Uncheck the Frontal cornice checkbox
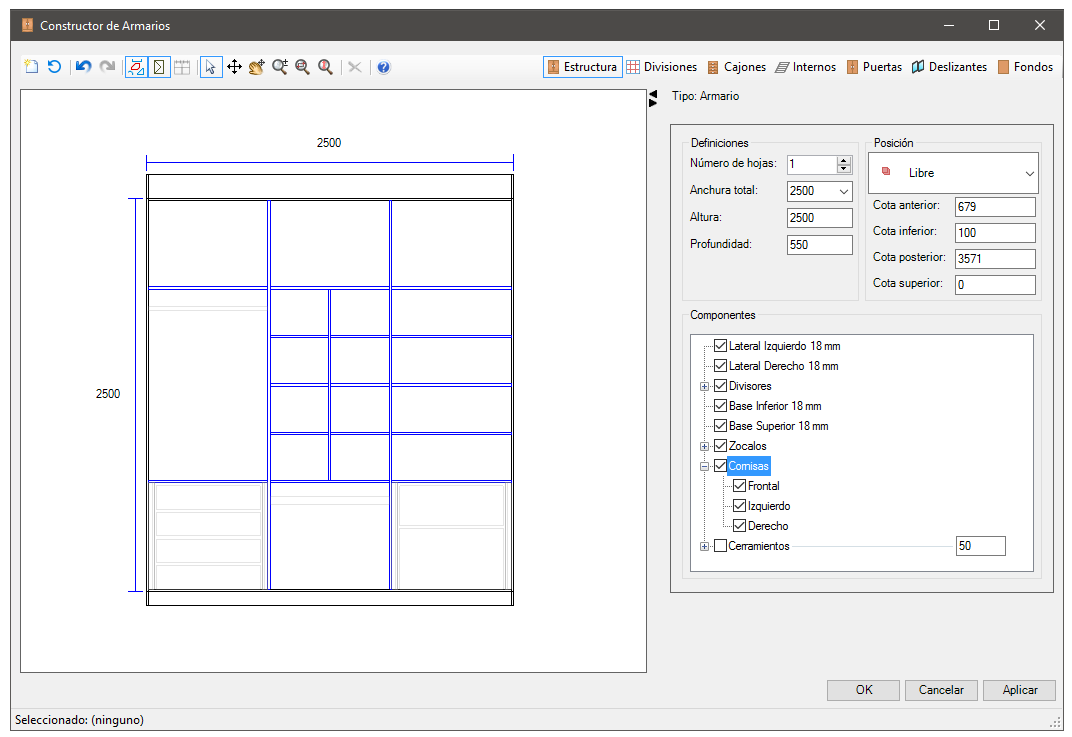 (739, 485)
